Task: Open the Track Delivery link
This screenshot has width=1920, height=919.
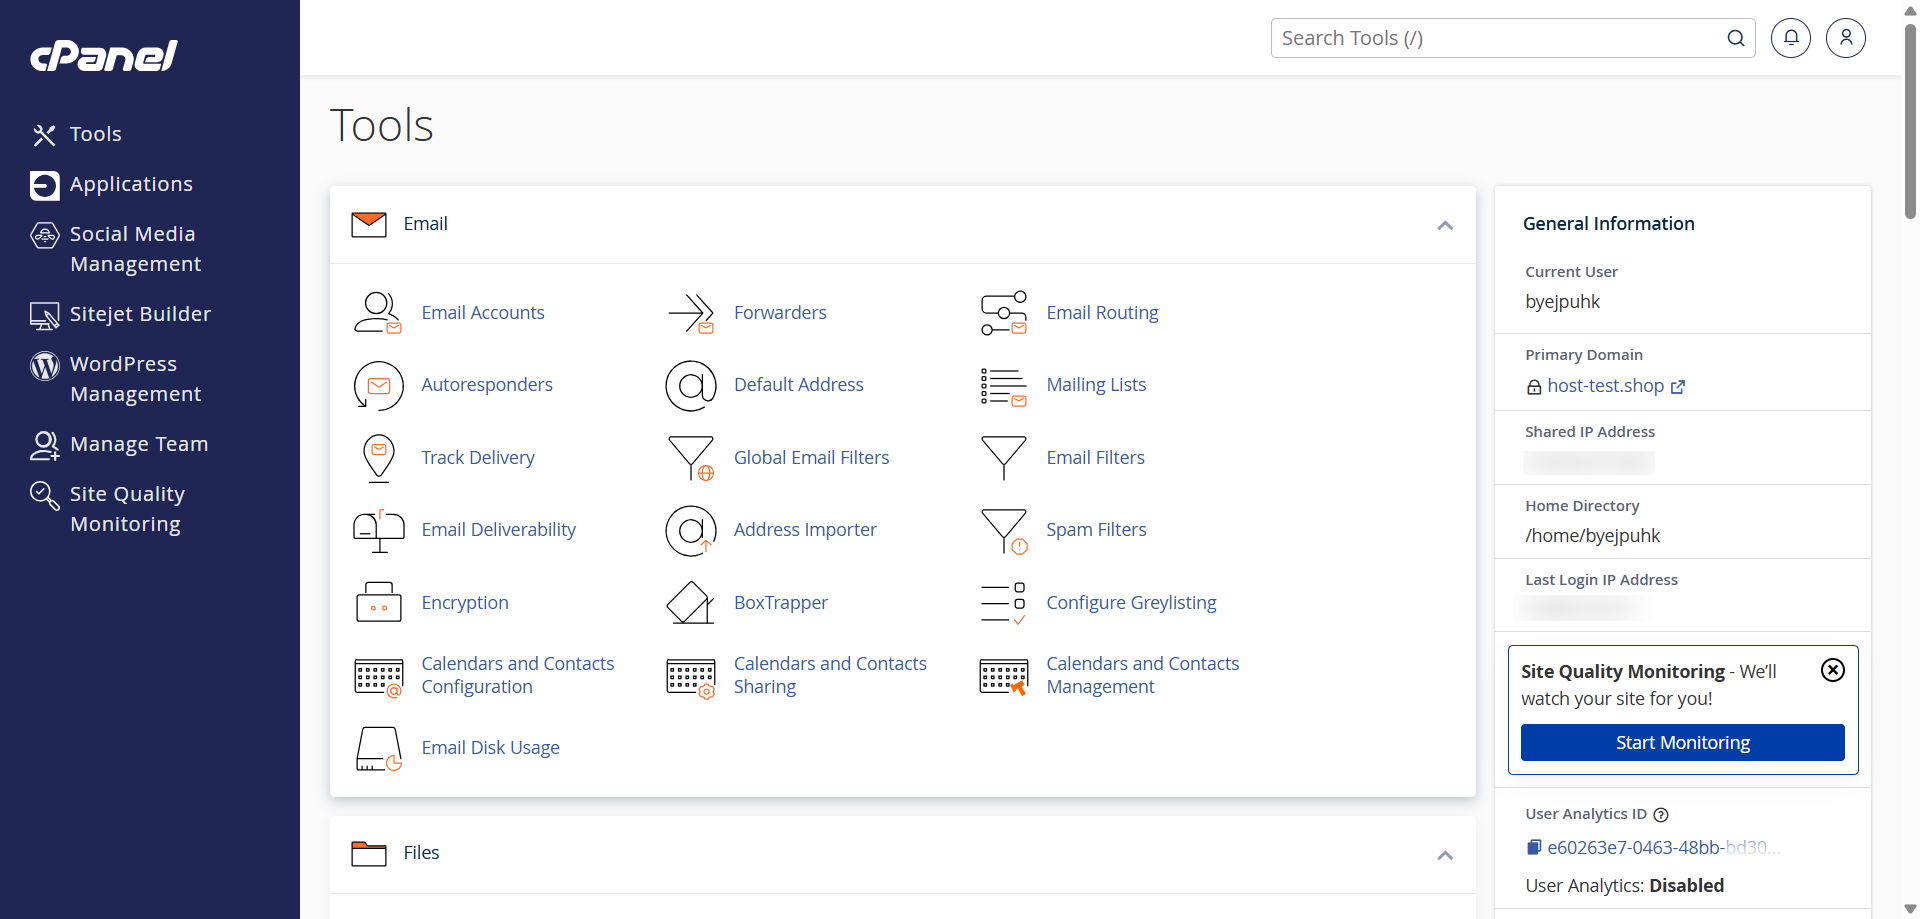Action: 478,458
